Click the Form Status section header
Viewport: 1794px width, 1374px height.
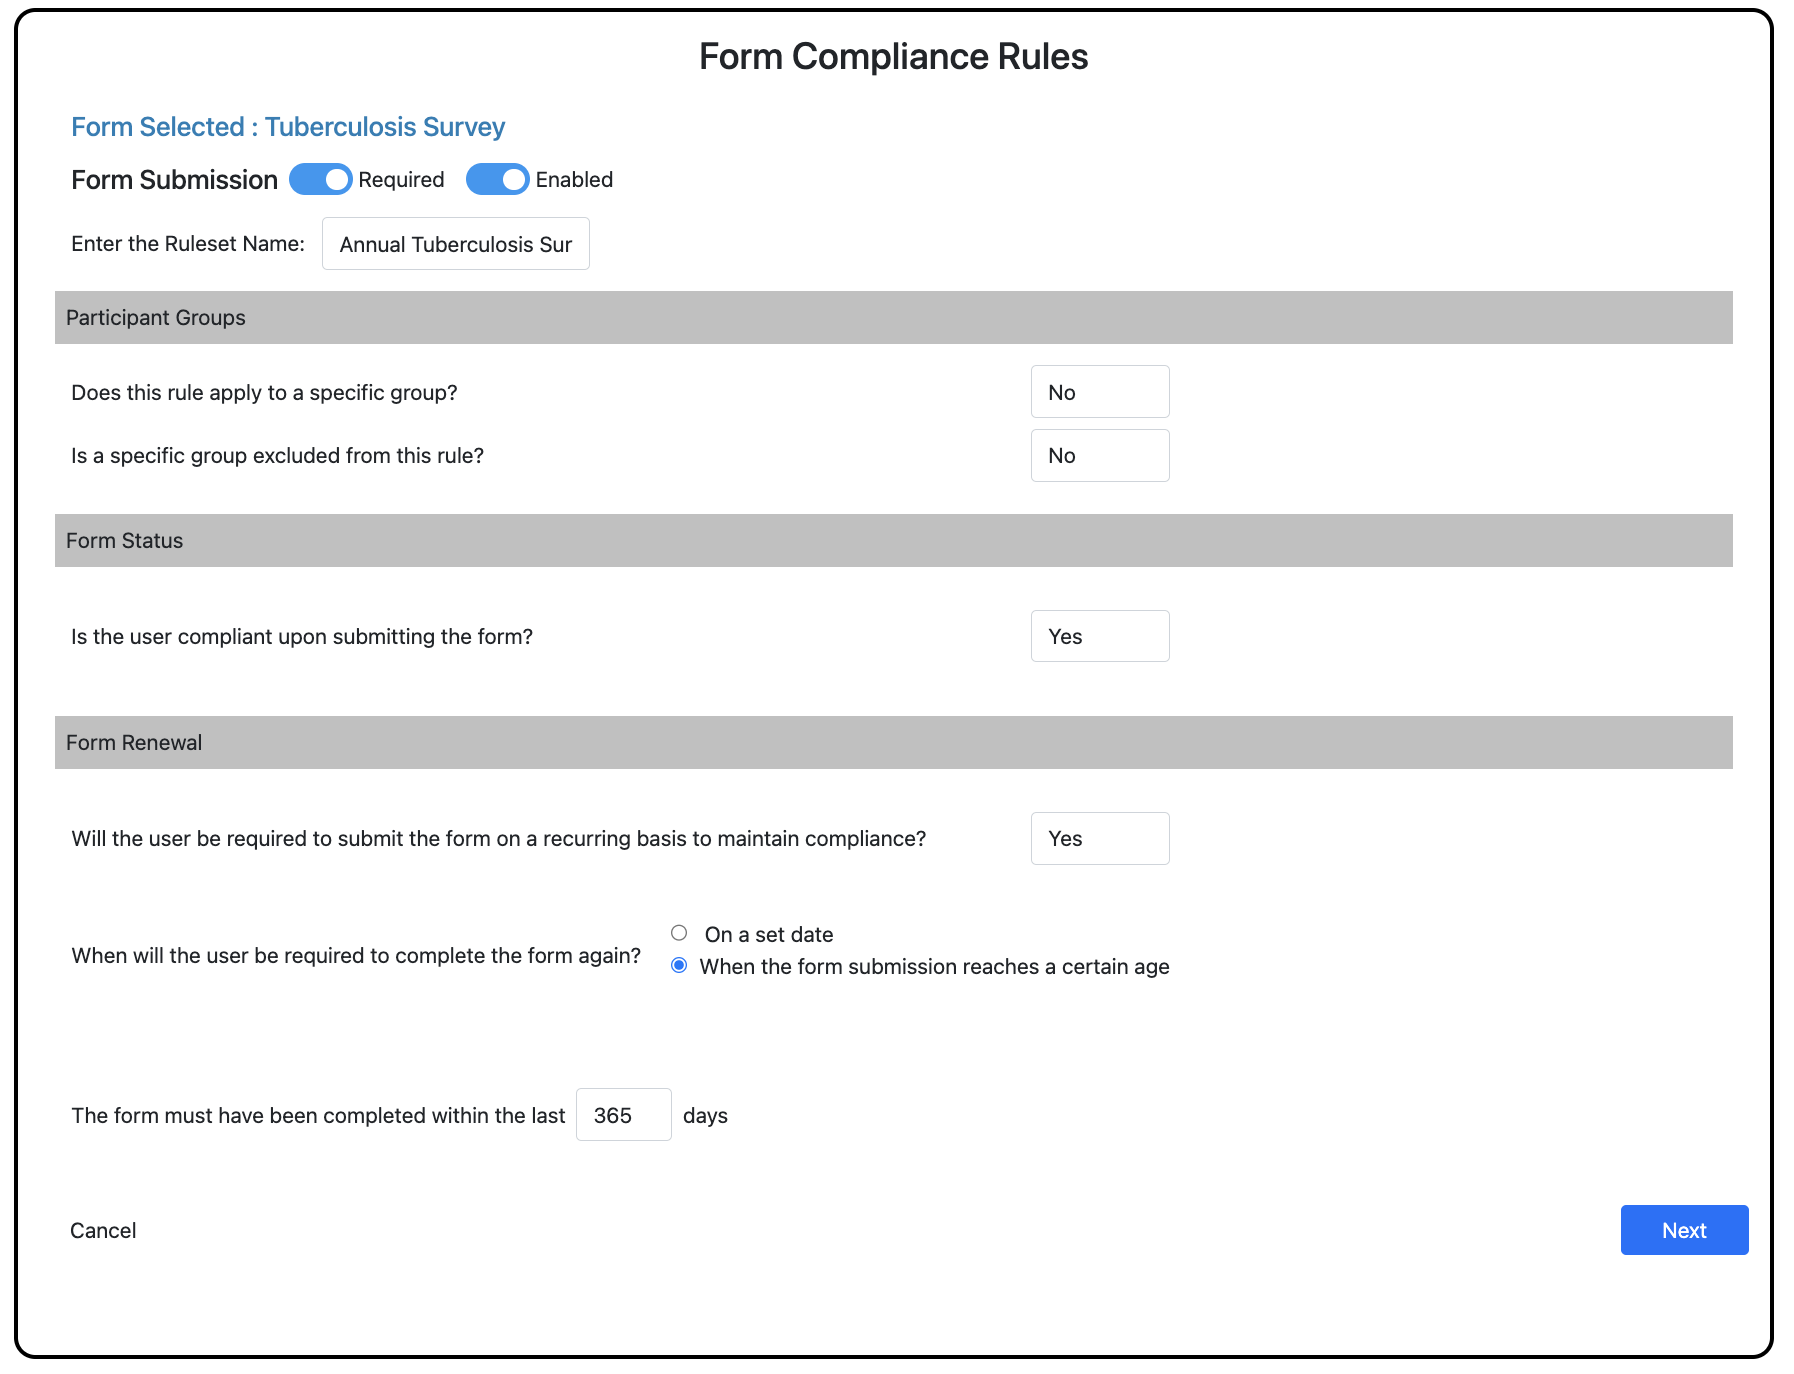(x=125, y=541)
